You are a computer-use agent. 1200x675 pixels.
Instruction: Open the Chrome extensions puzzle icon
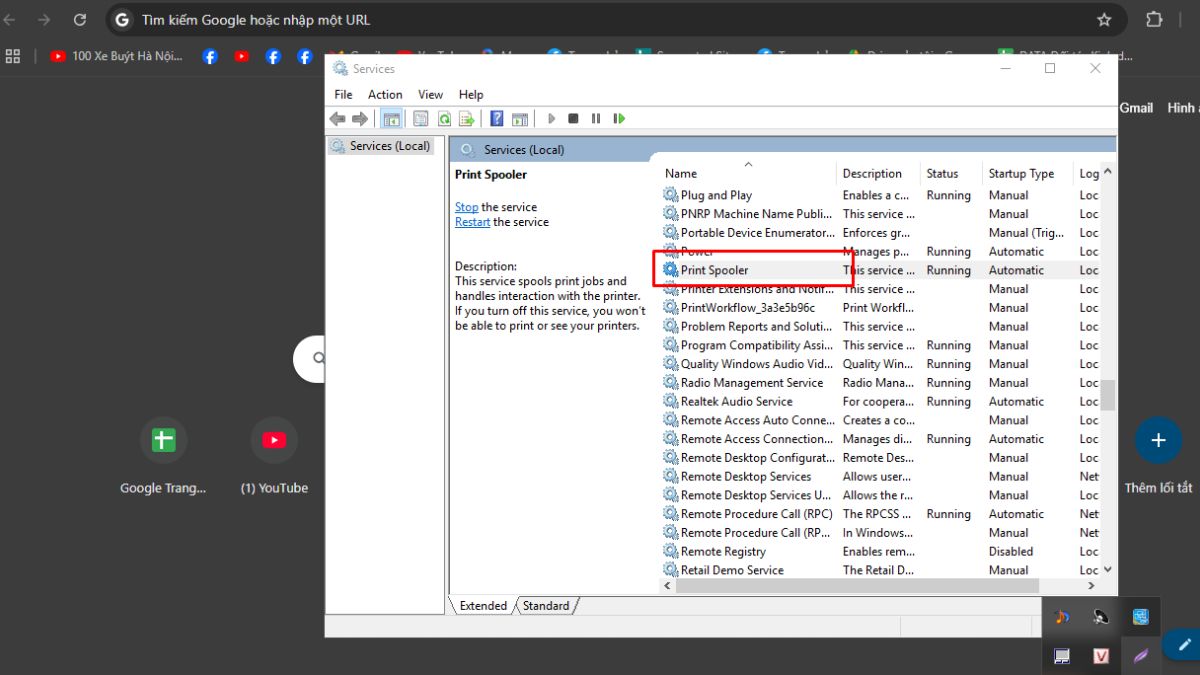pos(1154,19)
